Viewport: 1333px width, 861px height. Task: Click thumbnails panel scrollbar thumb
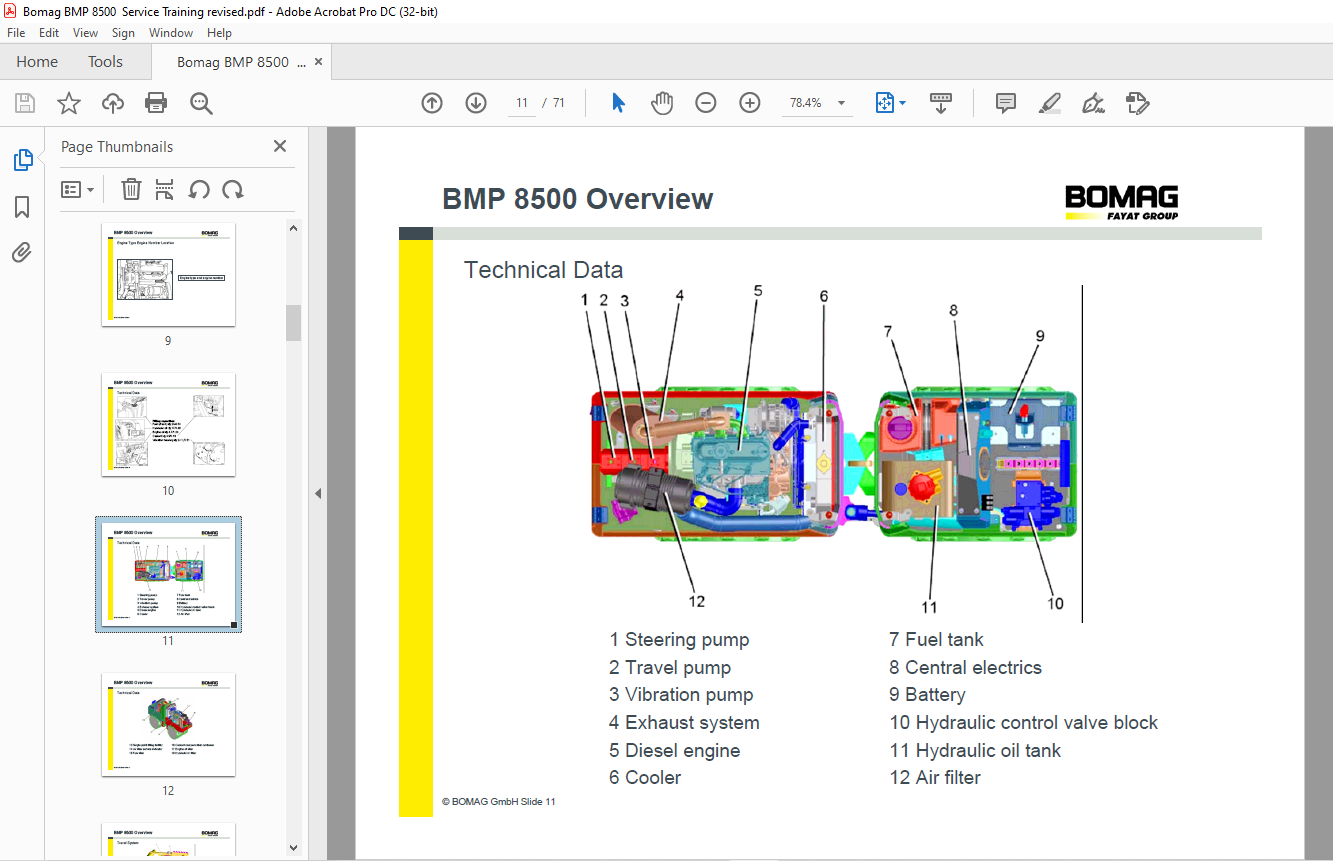pos(293,323)
